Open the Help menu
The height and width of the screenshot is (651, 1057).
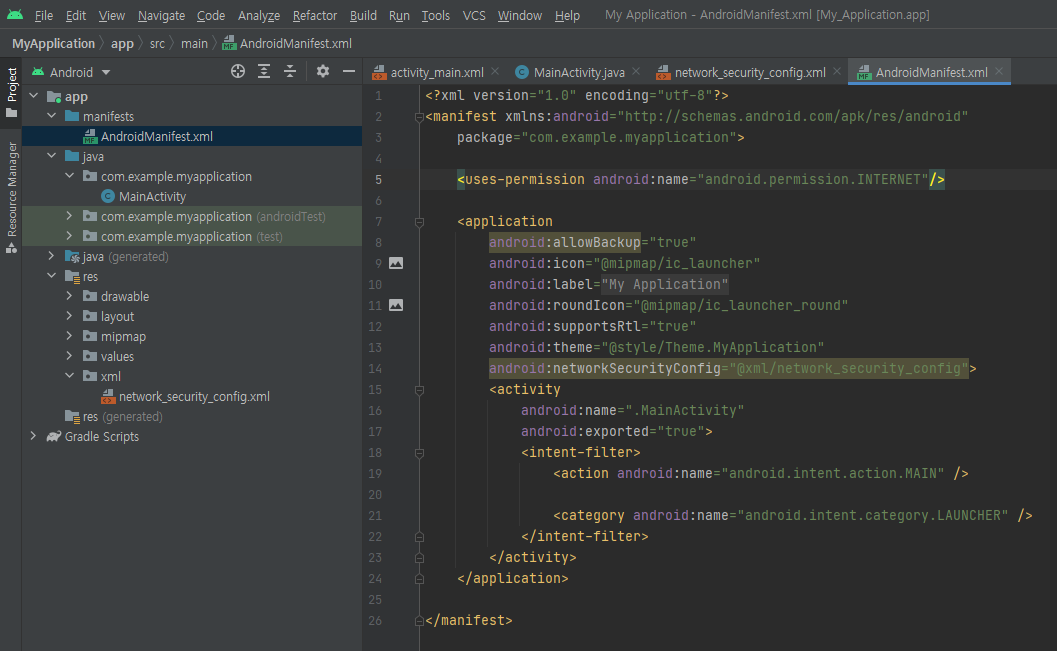pyautogui.click(x=567, y=15)
